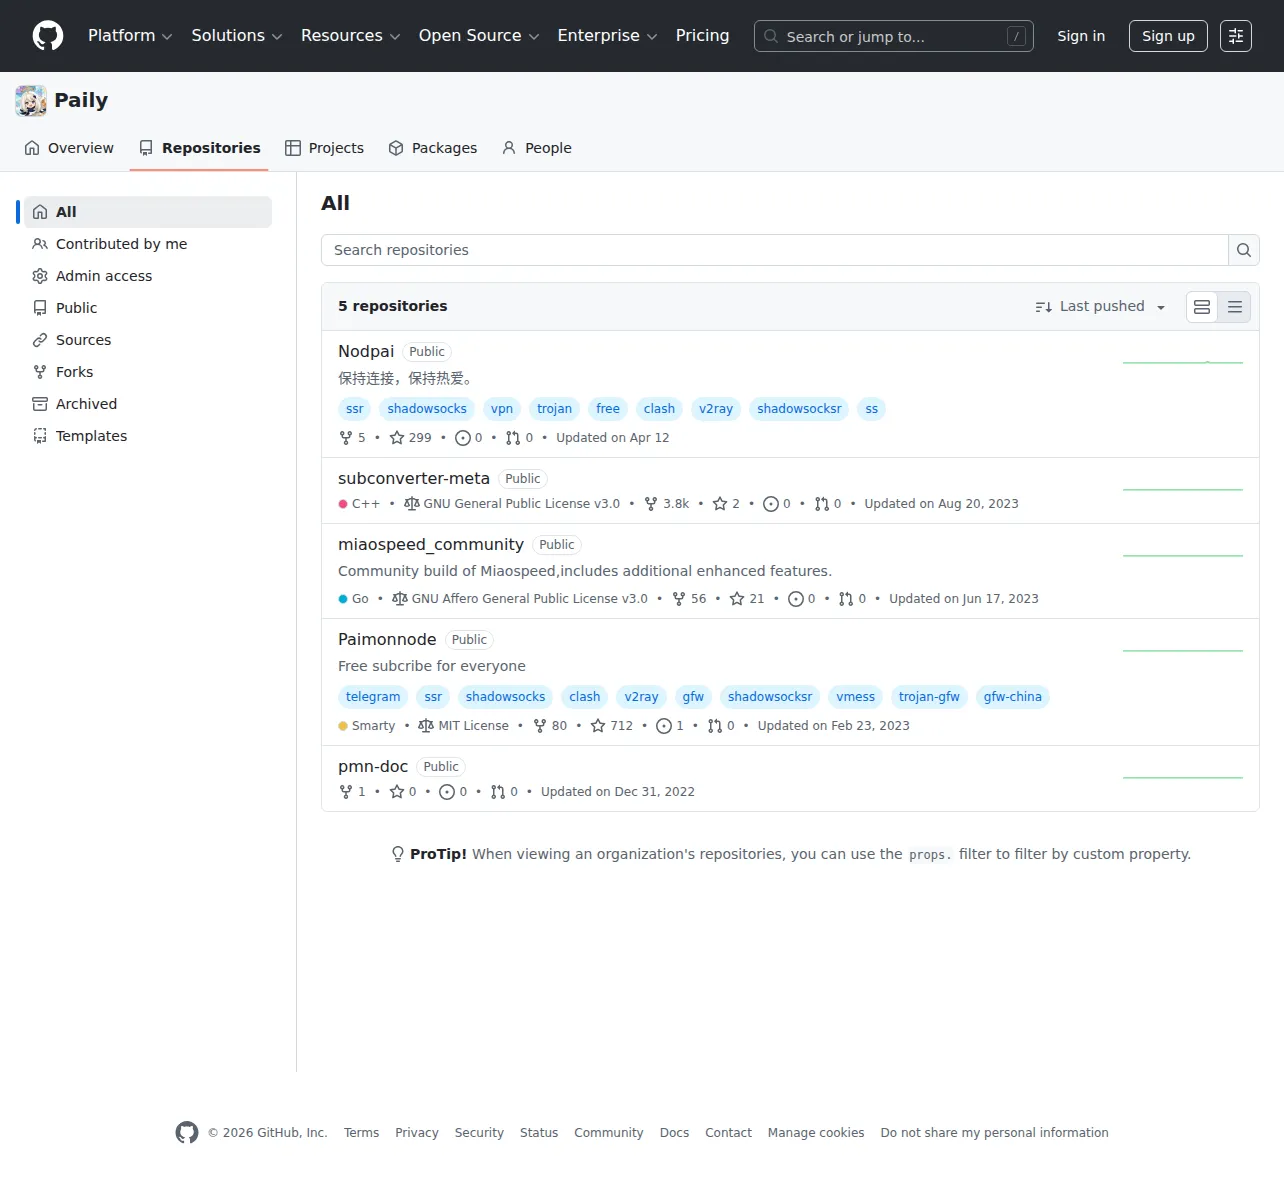
Task: Filter repositories by Forks
Action: click(x=148, y=372)
